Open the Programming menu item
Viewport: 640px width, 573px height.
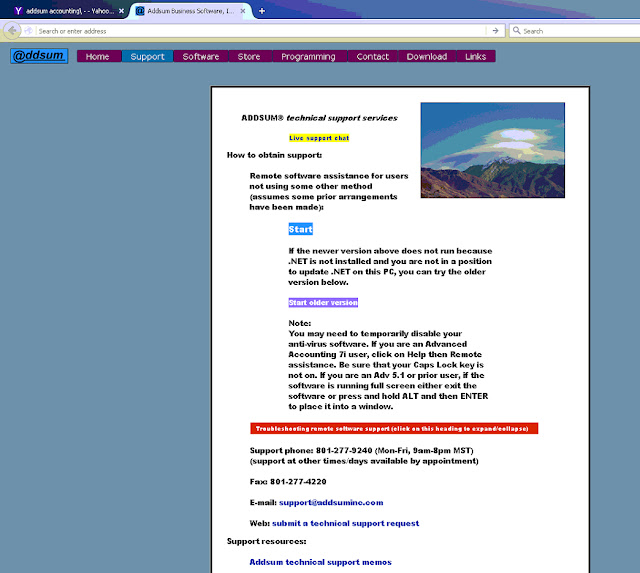click(309, 56)
